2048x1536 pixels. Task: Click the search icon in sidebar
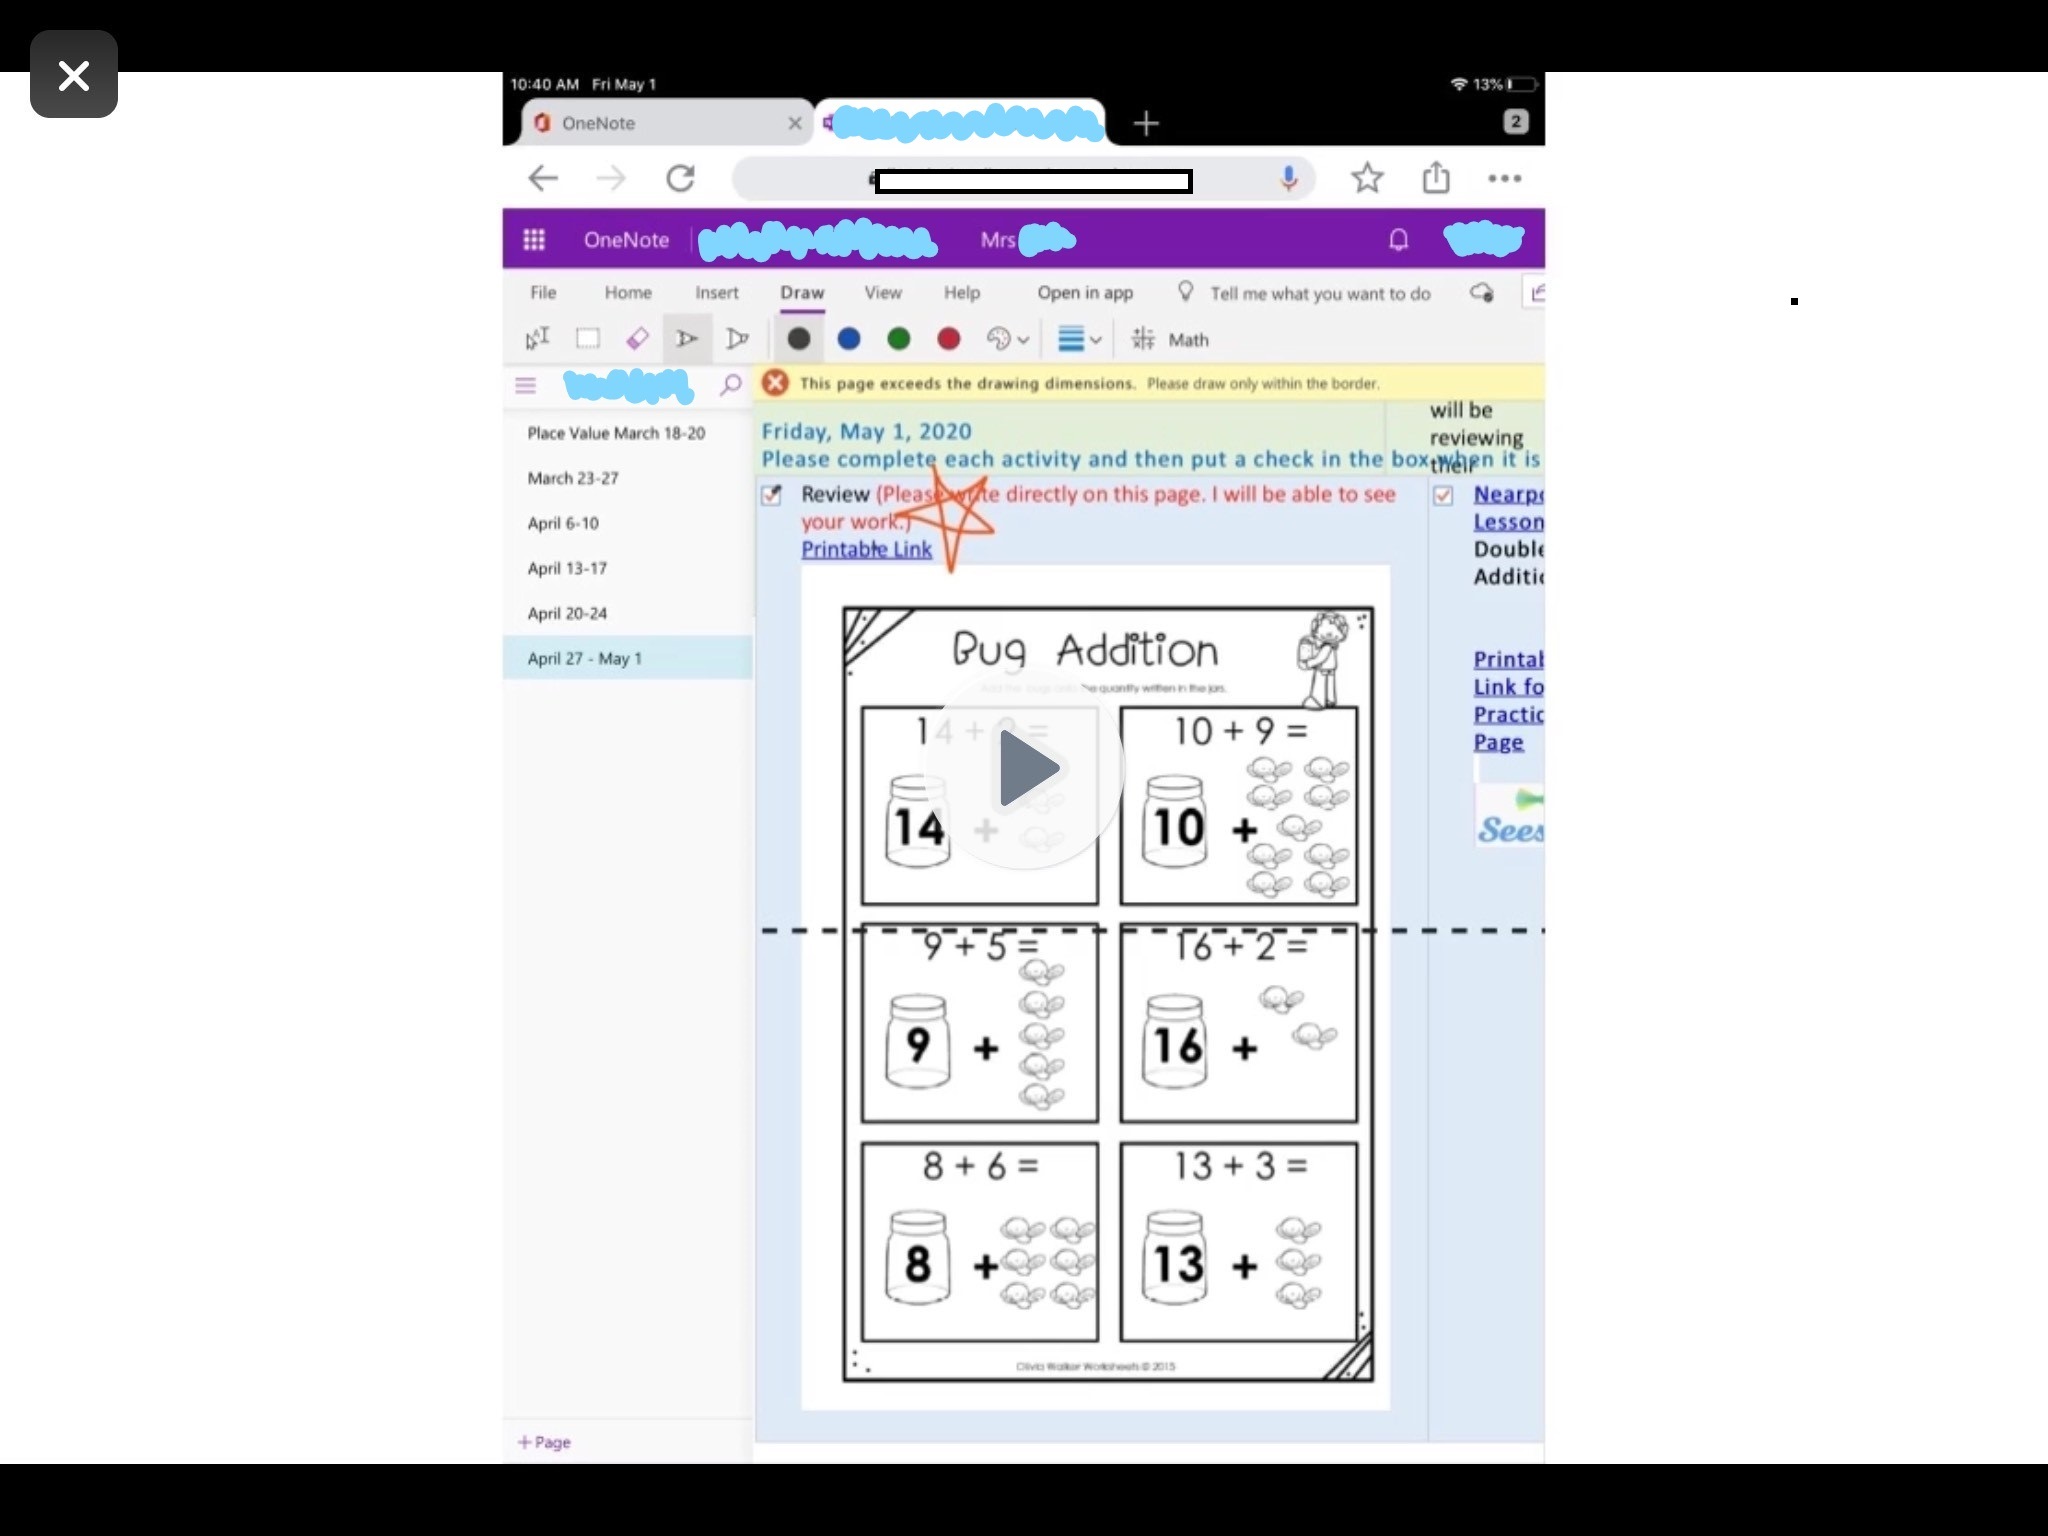pos(729,384)
